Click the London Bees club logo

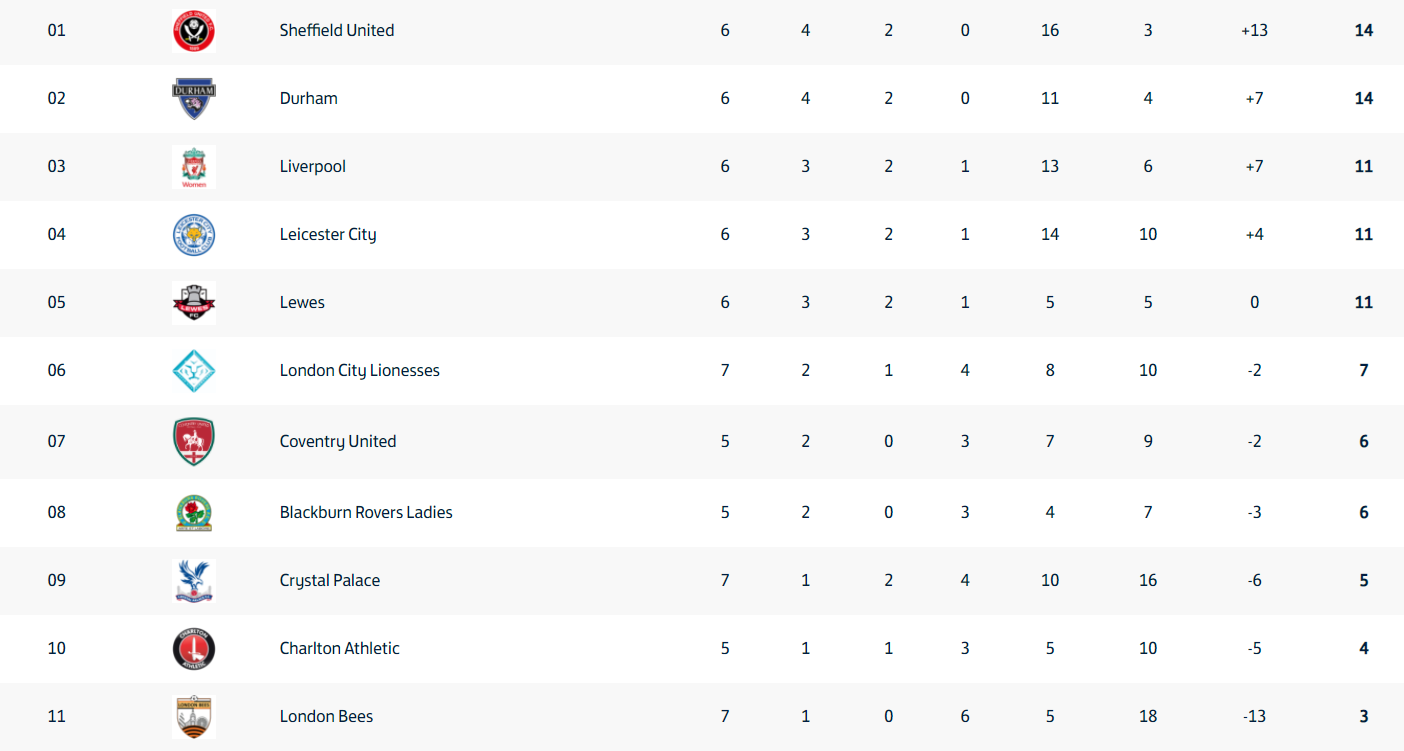pyautogui.click(x=193, y=716)
